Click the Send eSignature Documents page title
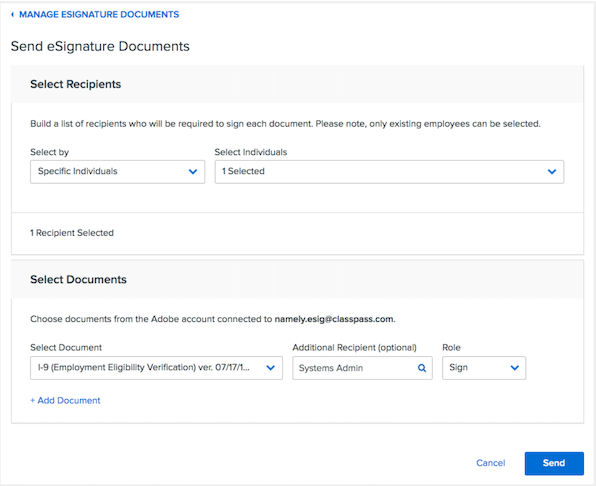The width and height of the screenshot is (596, 486). 100,46
